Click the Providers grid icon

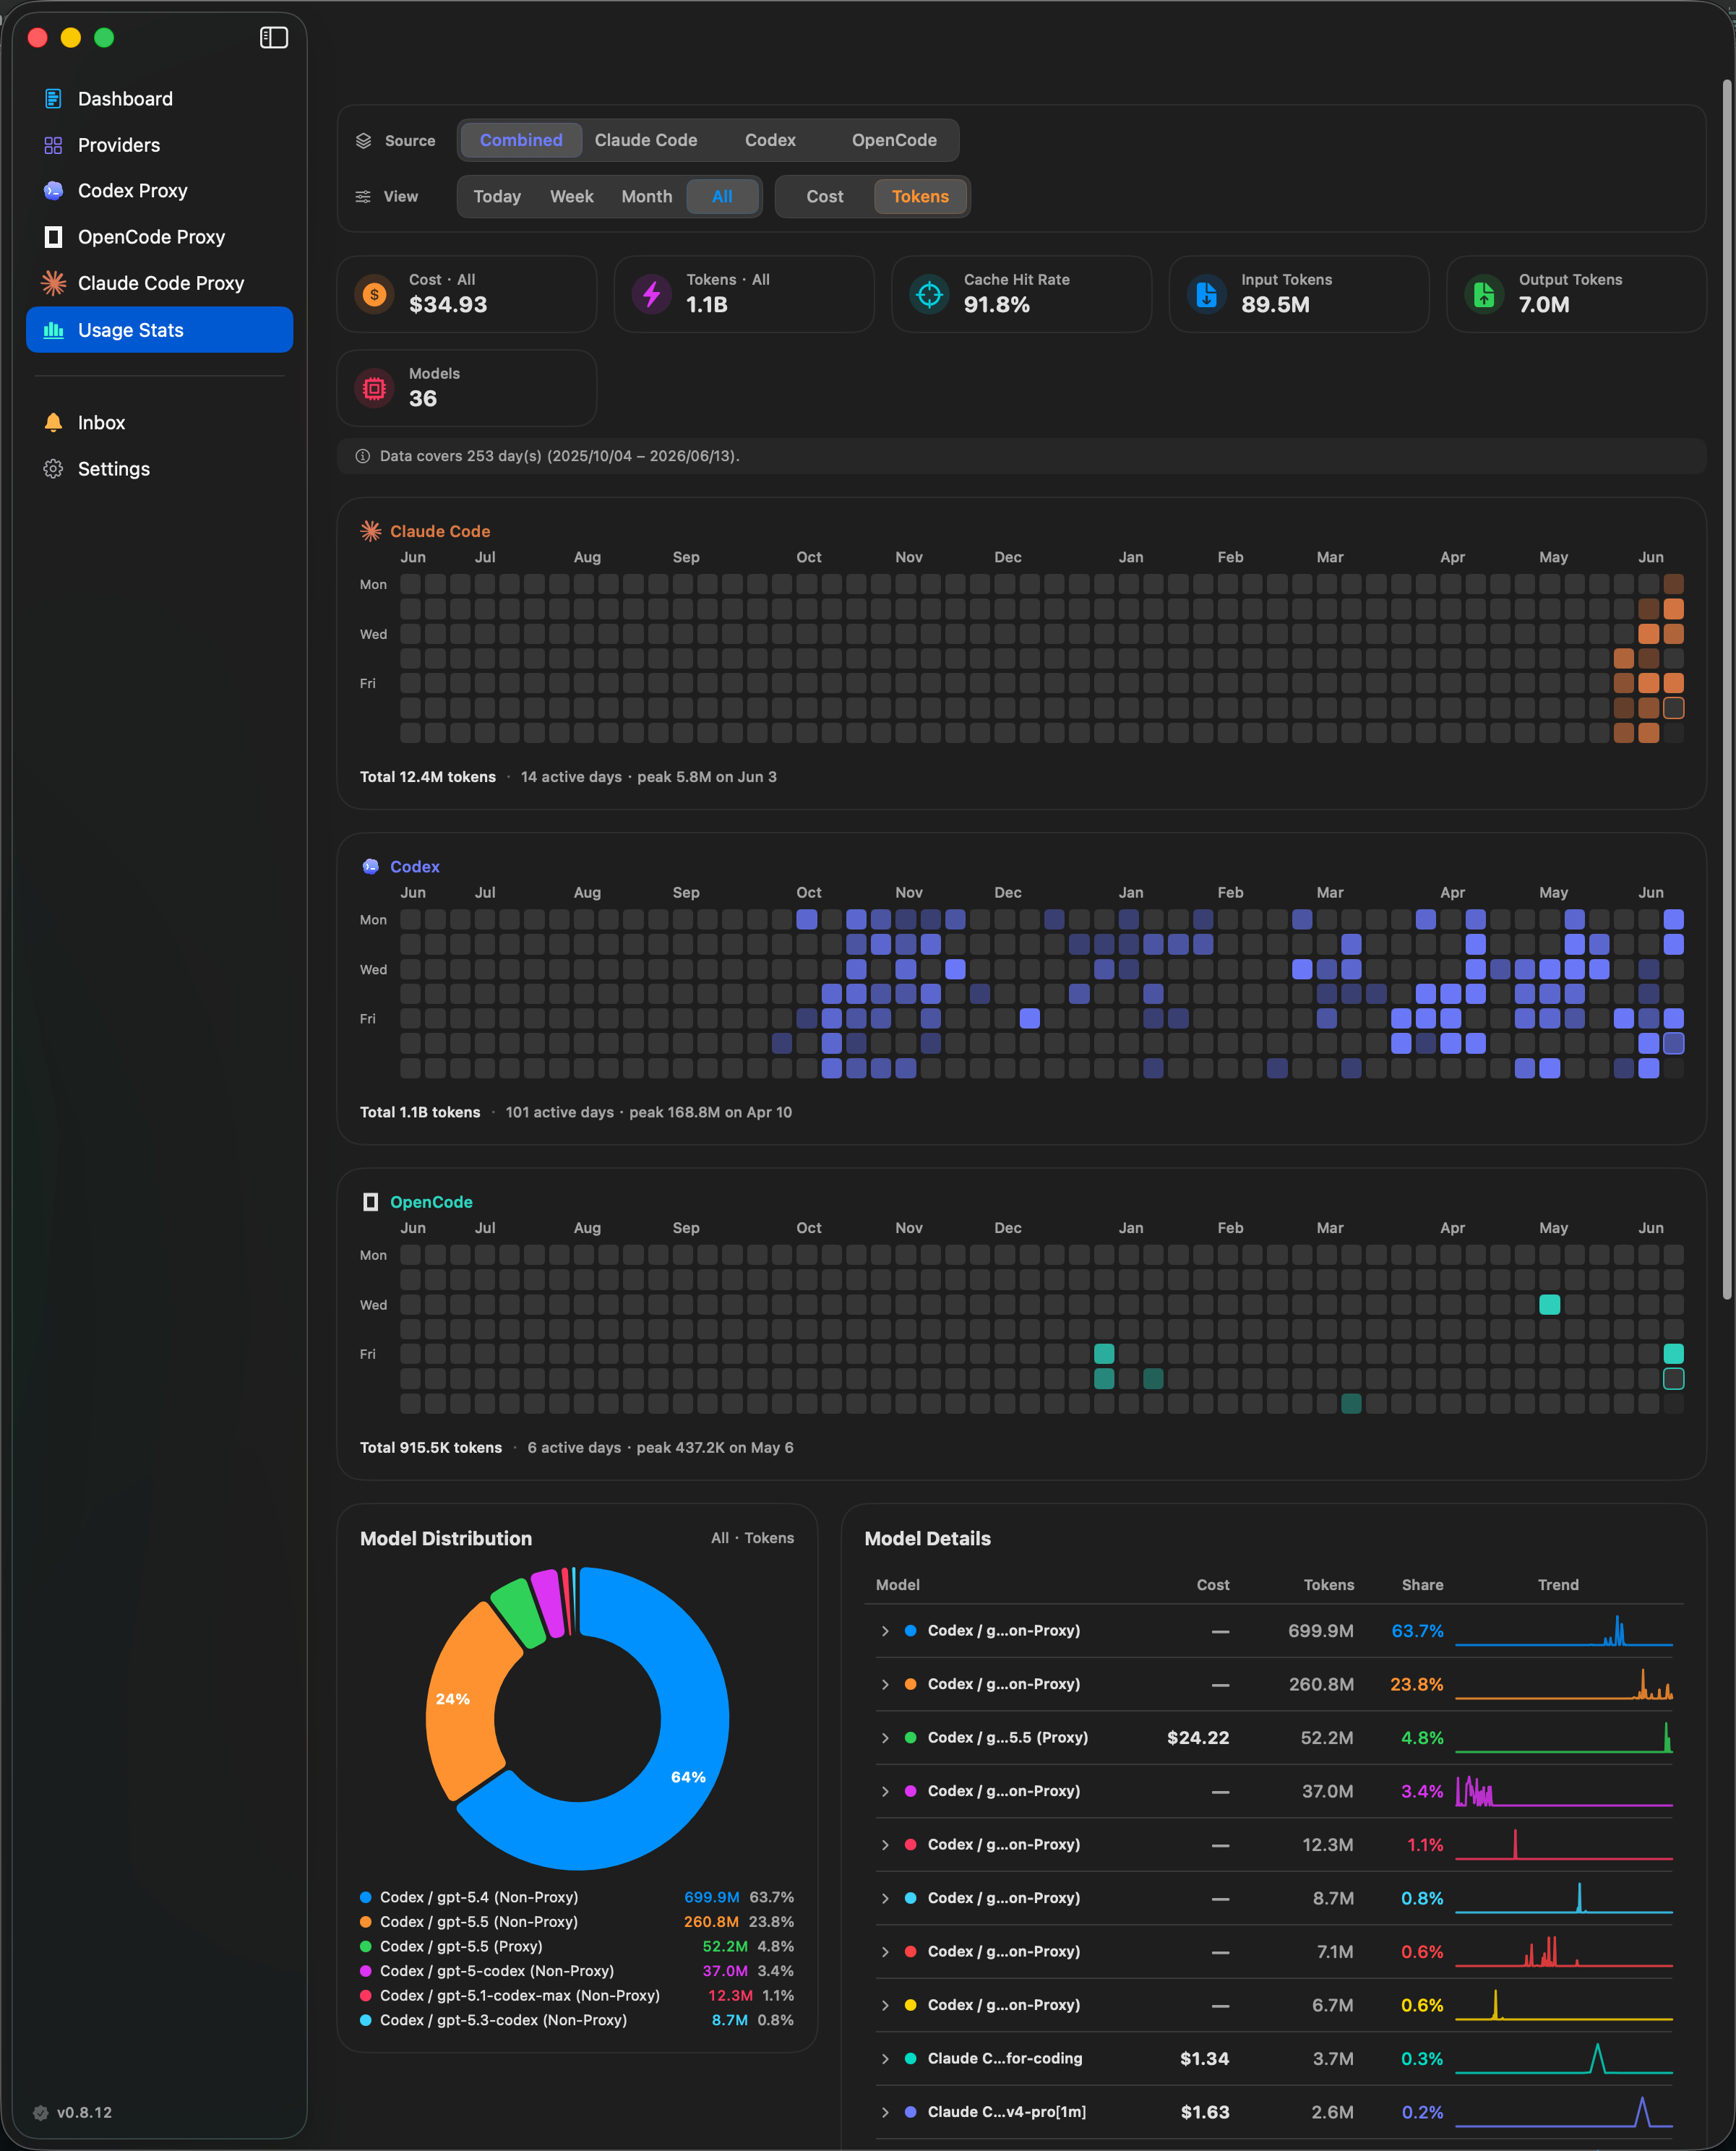[x=53, y=145]
